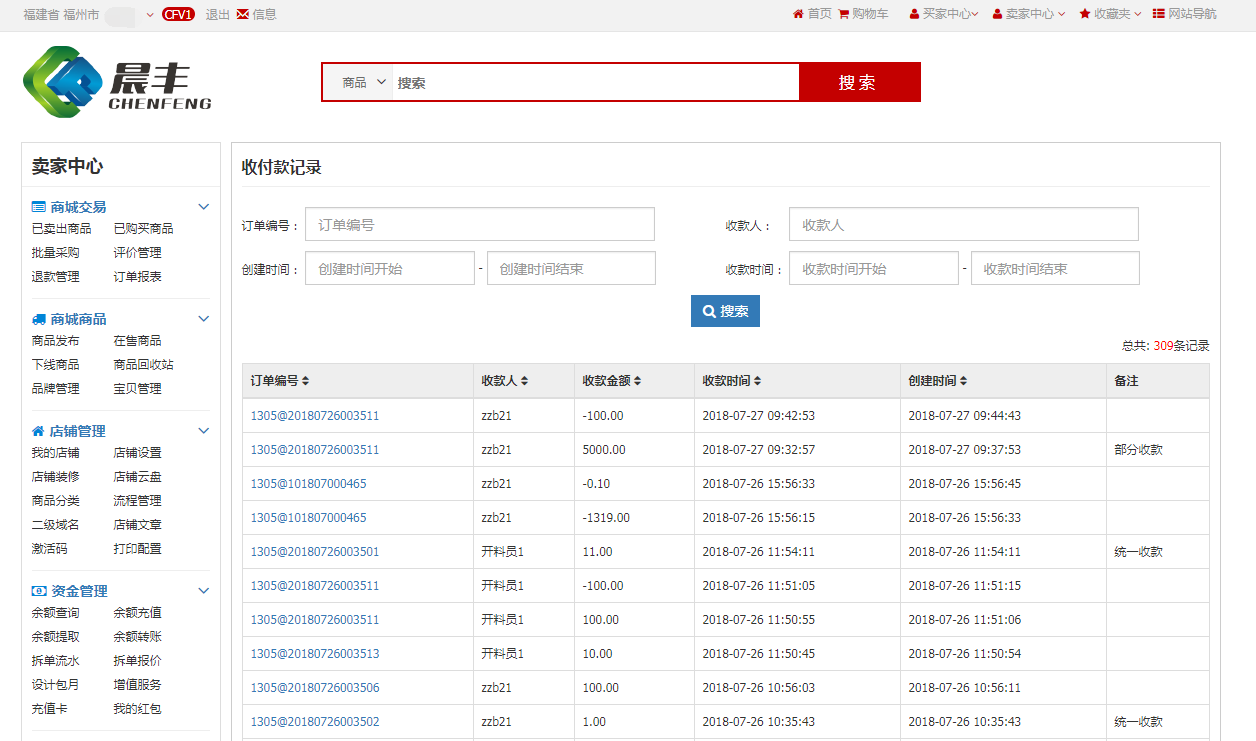Click the envelope message icon
The width and height of the screenshot is (1256, 741).
tap(243, 14)
